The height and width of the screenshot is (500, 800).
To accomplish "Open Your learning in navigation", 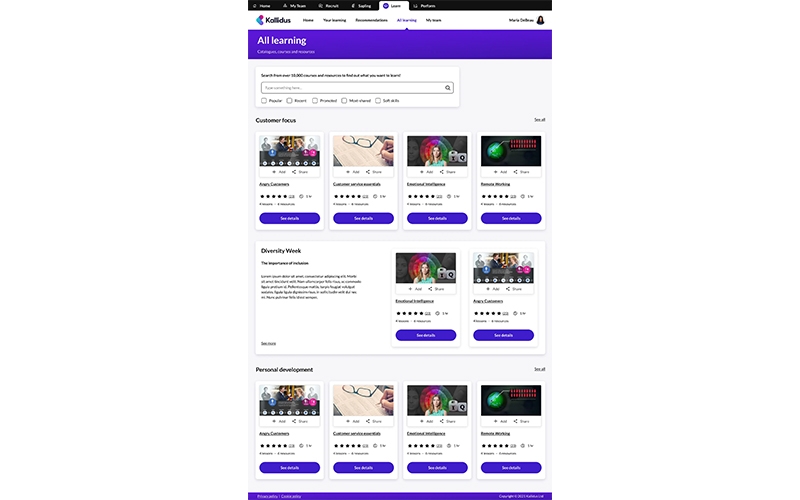I will [334, 20].
